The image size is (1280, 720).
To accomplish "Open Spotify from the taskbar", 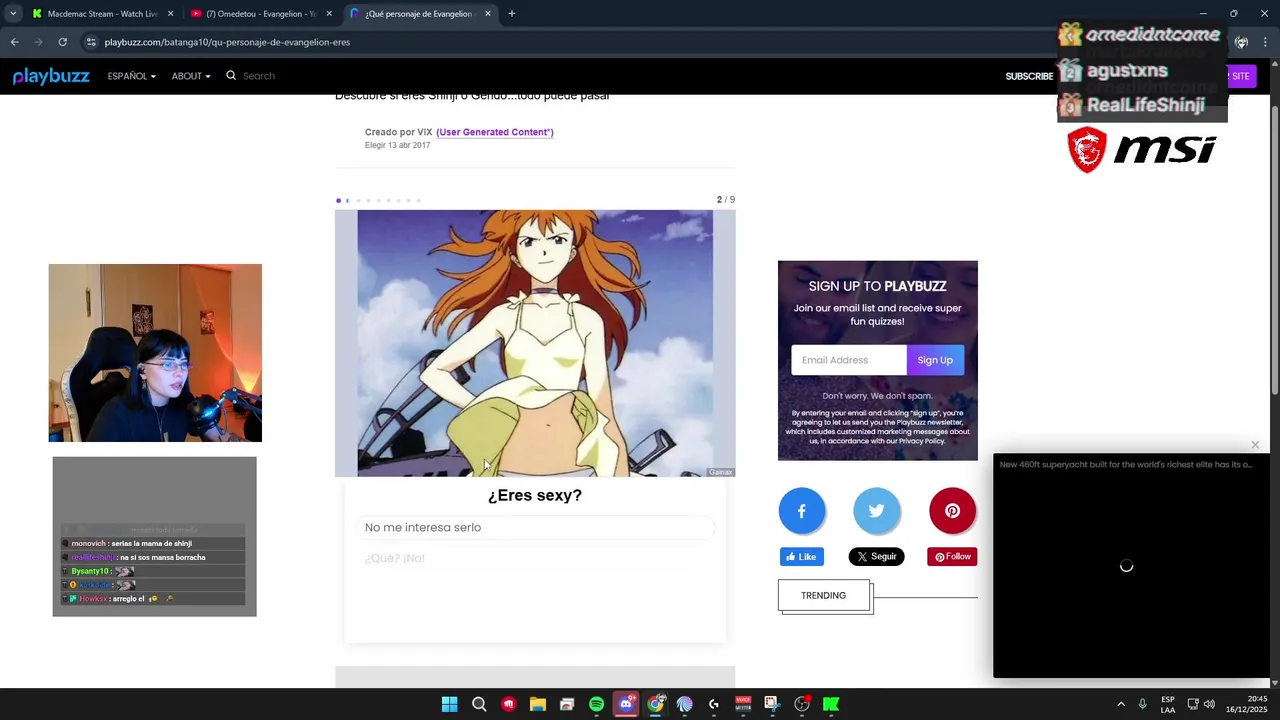I will pos(596,704).
